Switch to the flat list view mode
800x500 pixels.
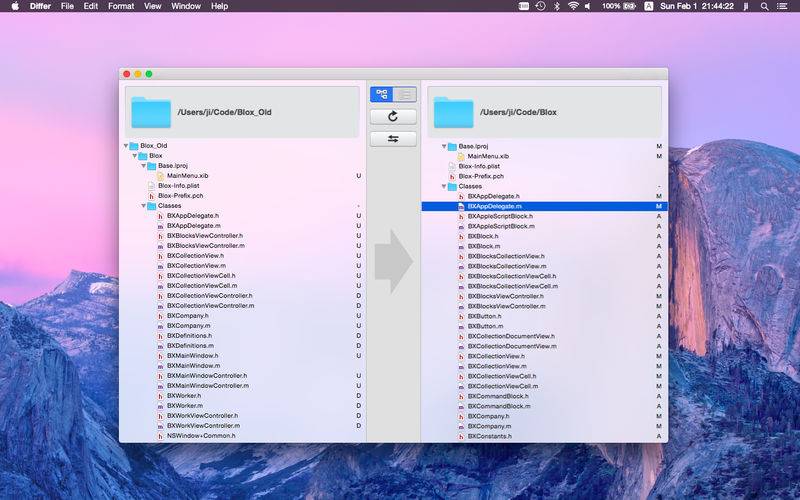(405, 94)
